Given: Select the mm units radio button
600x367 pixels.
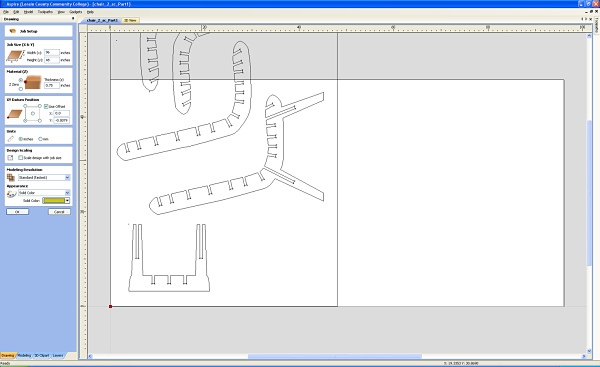Looking at the screenshot, I should point(40,139).
